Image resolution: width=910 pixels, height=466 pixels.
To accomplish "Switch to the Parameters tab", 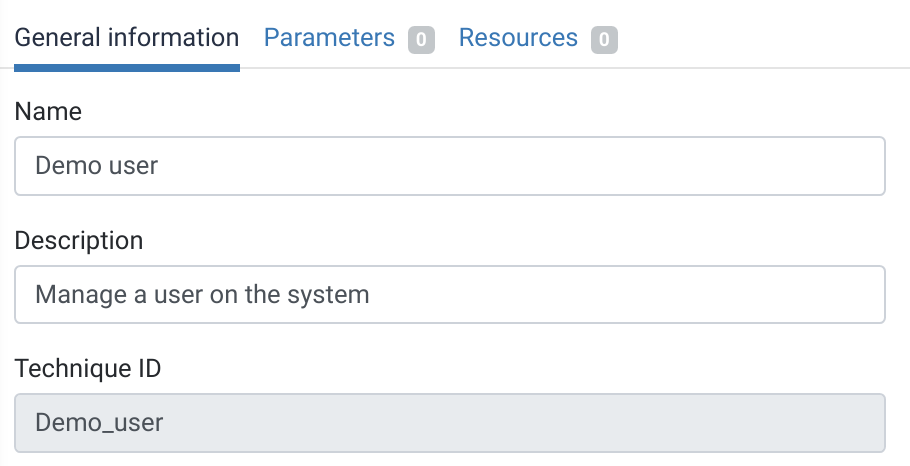I will [329, 38].
